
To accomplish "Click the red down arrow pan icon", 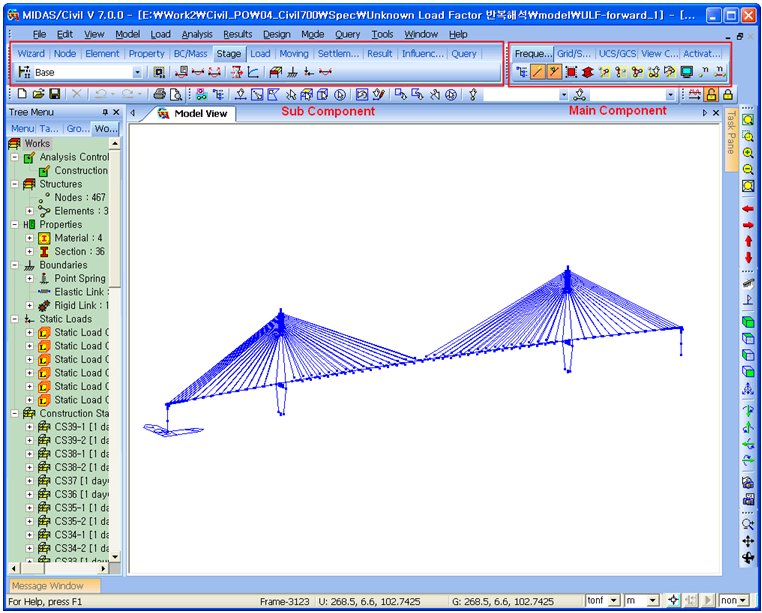I will point(748,258).
